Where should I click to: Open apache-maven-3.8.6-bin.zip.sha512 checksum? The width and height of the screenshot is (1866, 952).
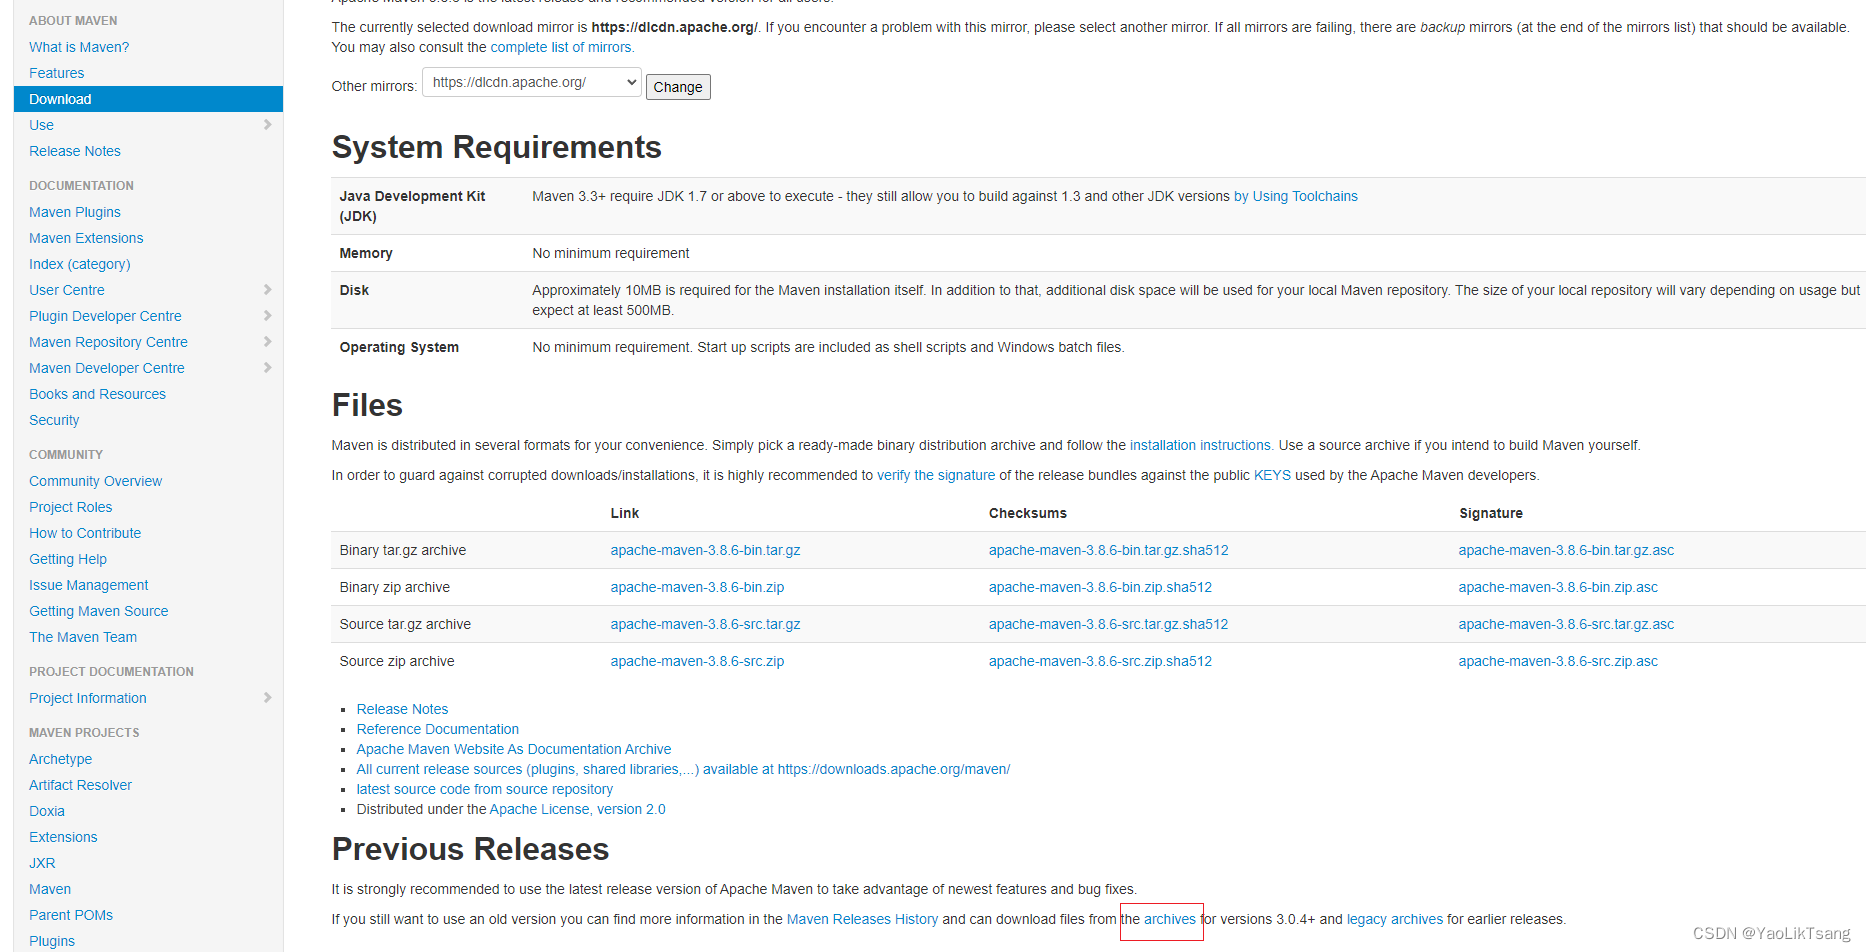1101,587
